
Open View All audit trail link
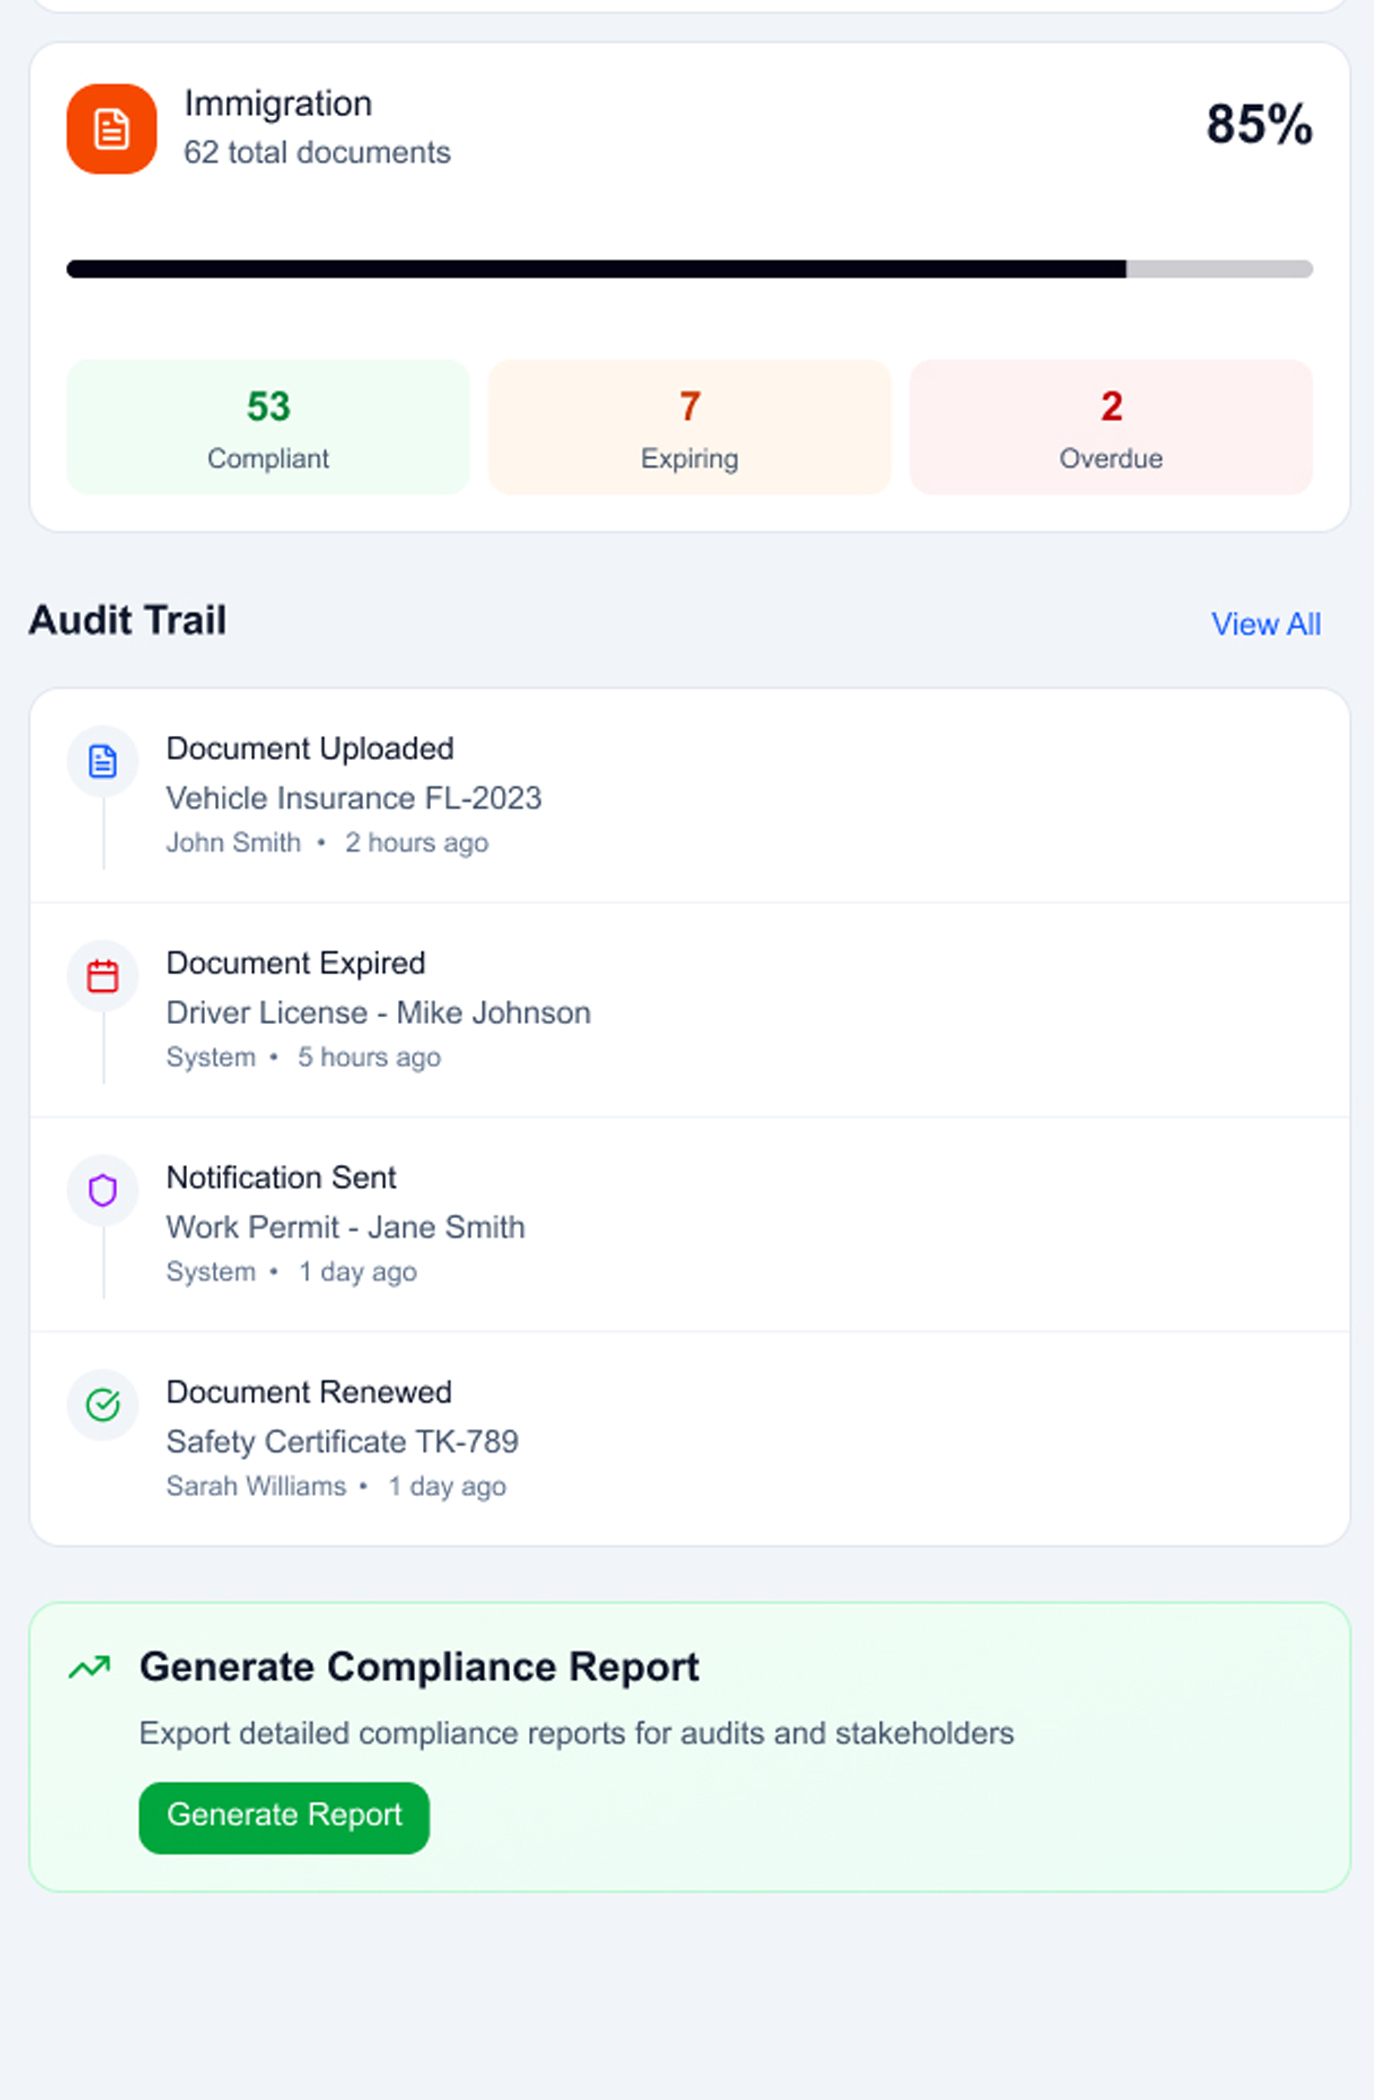(x=1265, y=624)
